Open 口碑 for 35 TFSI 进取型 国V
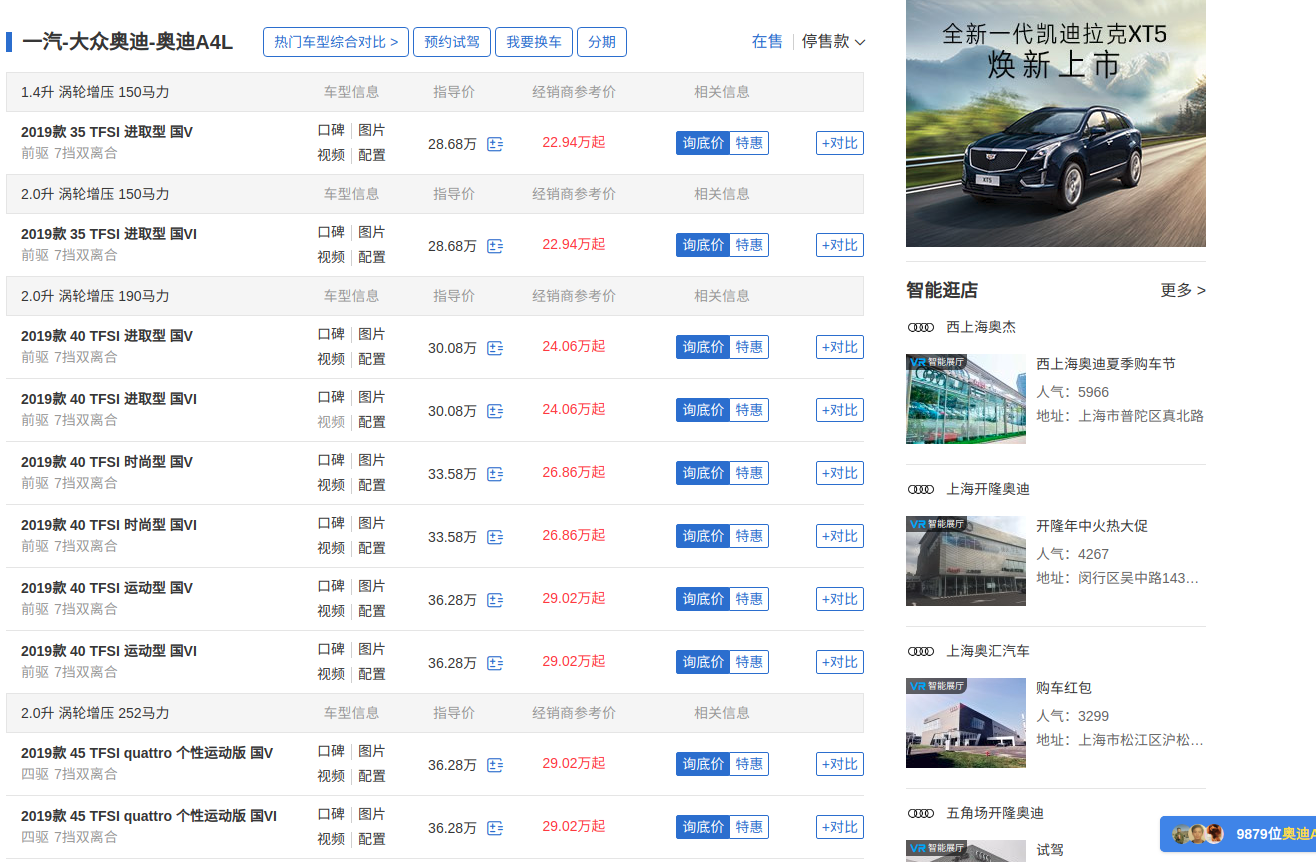The image size is (1316, 862). tap(331, 131)
